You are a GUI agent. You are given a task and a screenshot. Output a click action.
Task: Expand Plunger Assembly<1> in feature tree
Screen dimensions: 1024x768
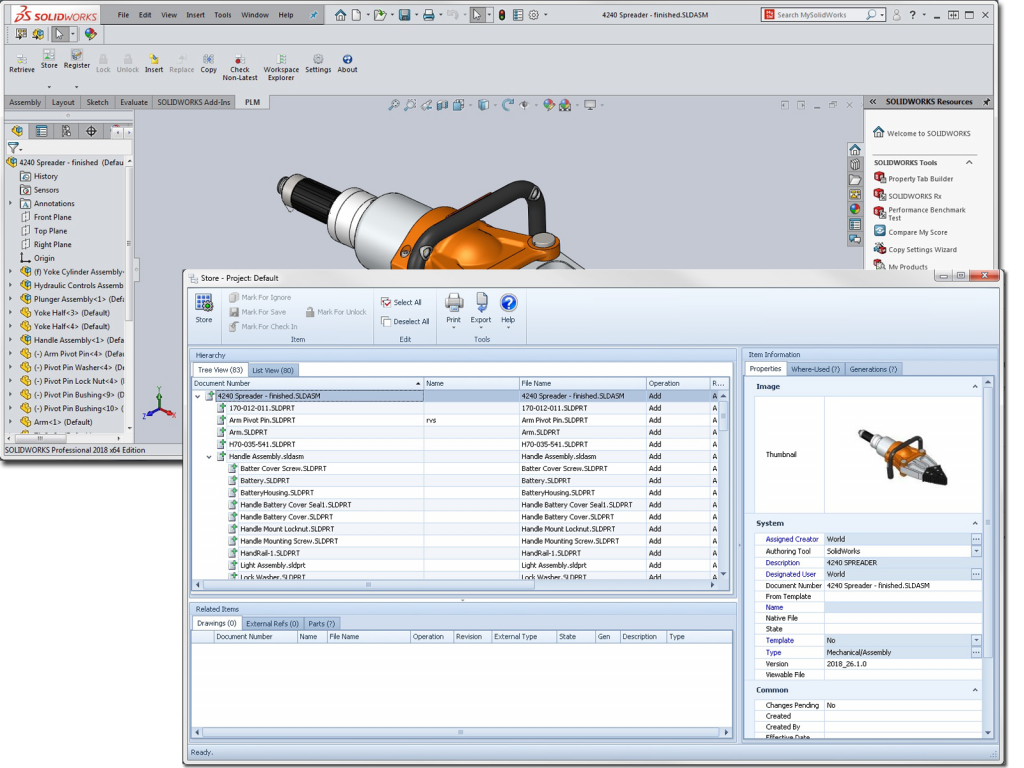click(x=10, y=299)
